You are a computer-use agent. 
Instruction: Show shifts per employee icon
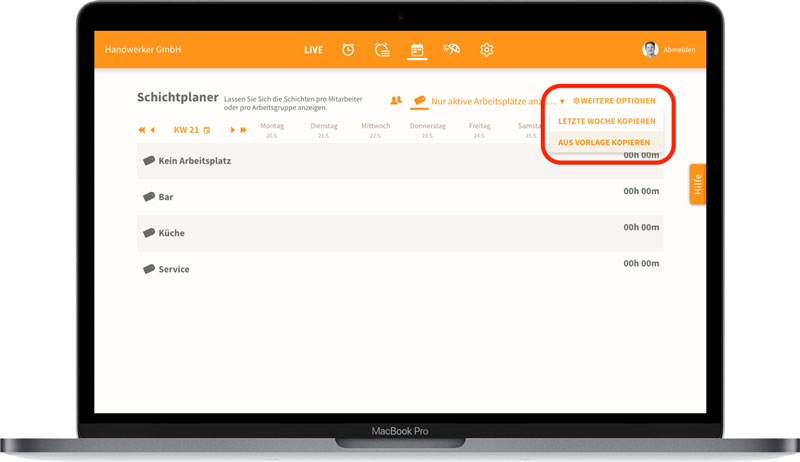point(396,100)
